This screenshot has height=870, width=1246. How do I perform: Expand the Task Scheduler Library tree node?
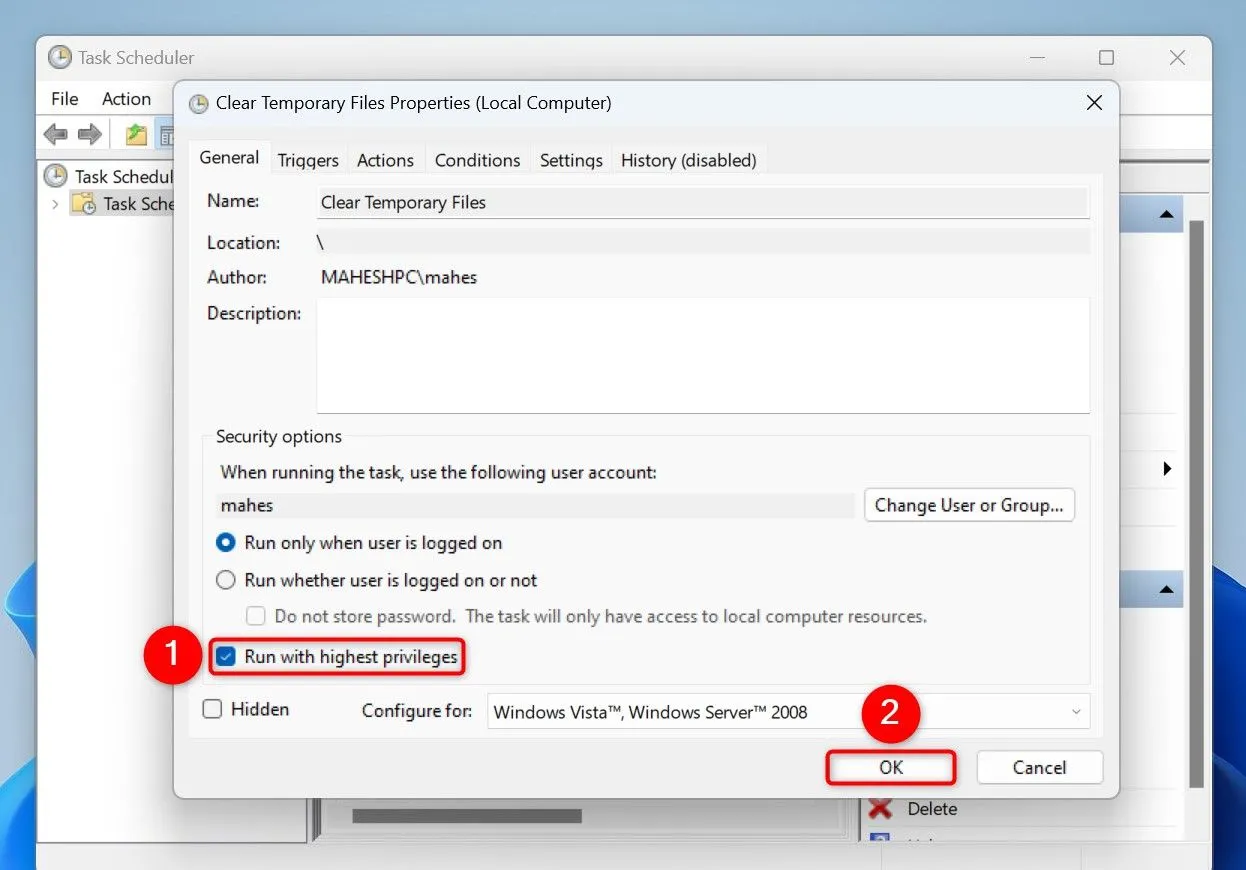(57, 203)
